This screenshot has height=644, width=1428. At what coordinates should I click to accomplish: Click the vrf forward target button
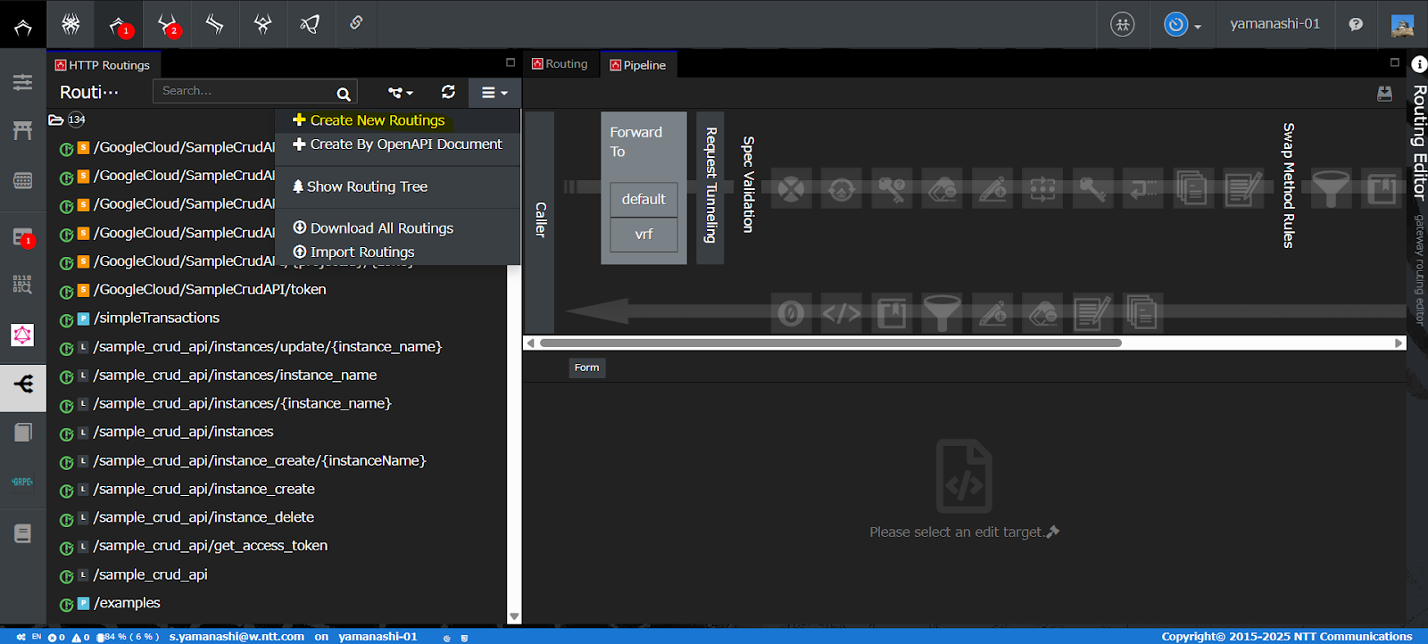(x=644, y=235)
